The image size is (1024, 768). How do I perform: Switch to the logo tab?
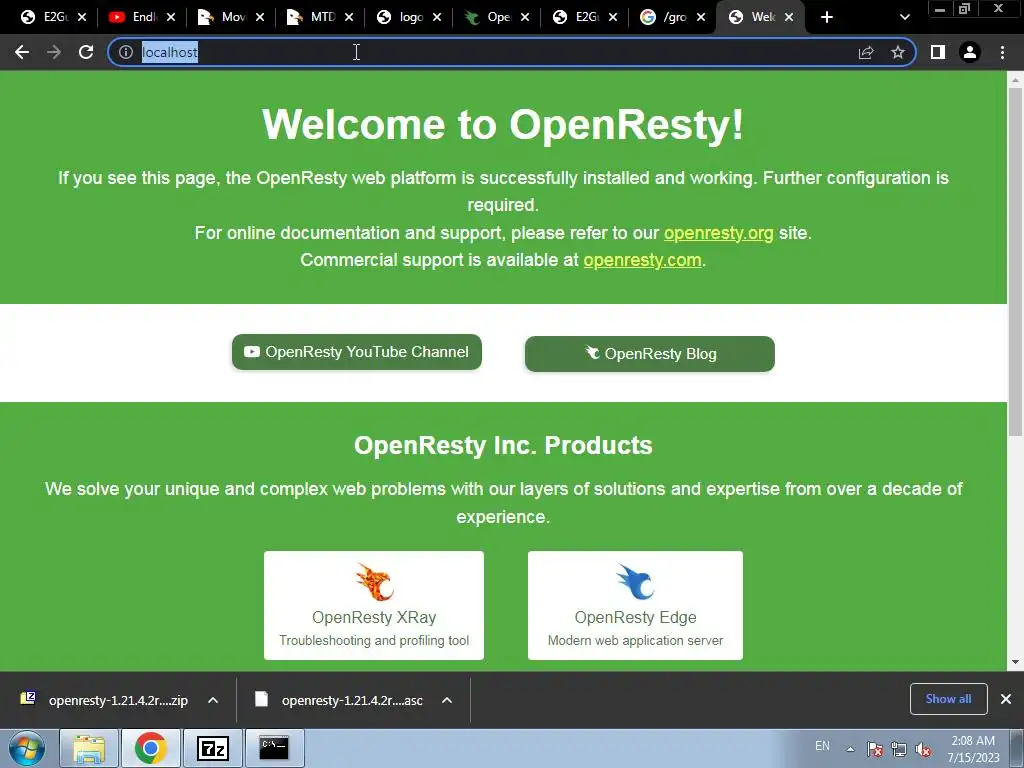(x=400, y=17)
